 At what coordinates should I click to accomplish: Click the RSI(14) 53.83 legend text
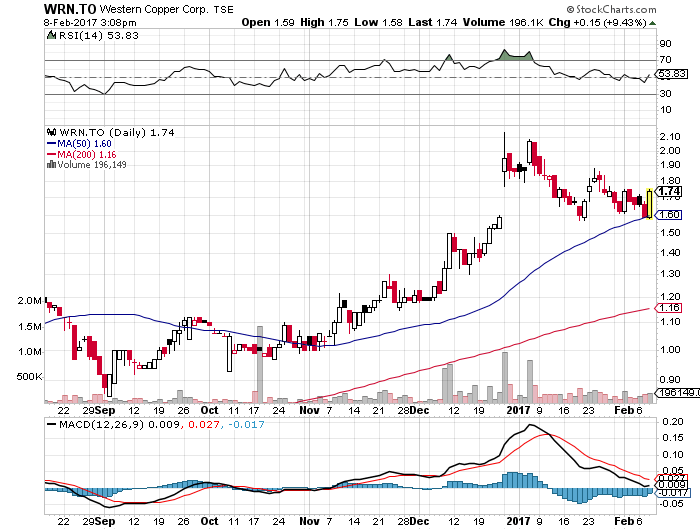(x=99, y=35)
